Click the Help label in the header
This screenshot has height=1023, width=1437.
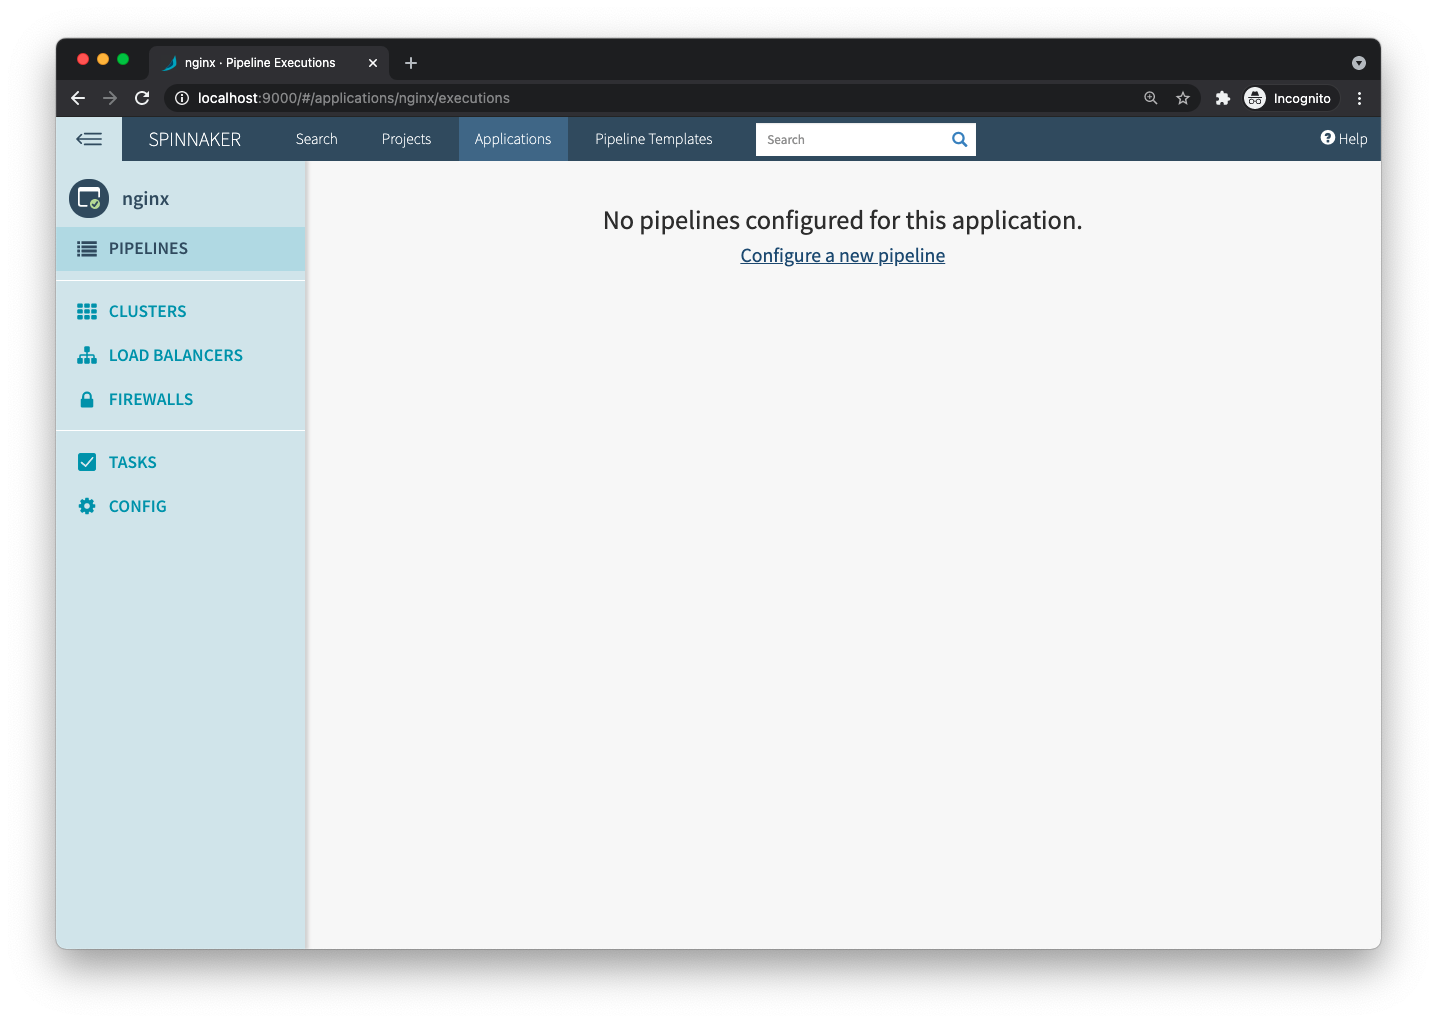click(1353, 139)
